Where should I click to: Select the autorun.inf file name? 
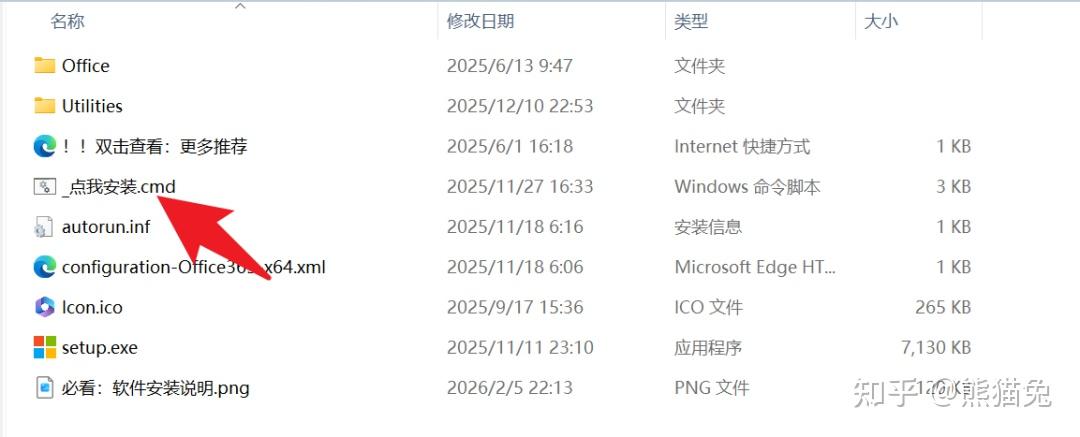pos(106,227)
